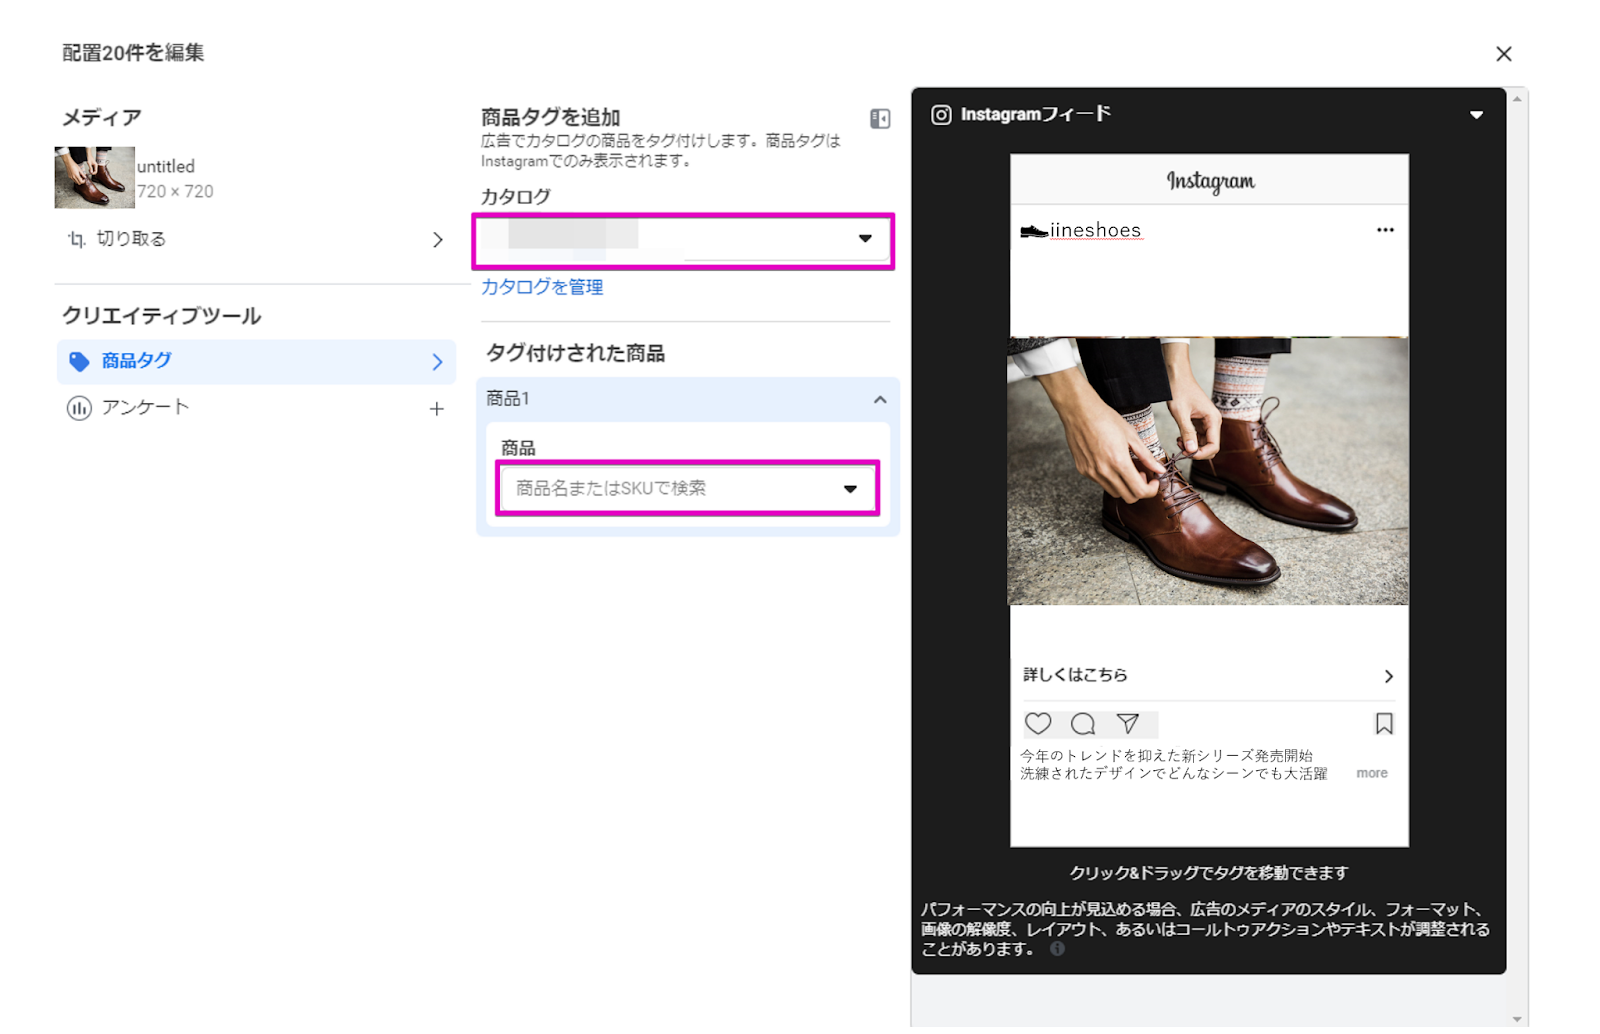Click the panel layout icon beside 商品タグを追加
The height and width of the screenshot is (1034, 1600).
[x=880, y=119]
